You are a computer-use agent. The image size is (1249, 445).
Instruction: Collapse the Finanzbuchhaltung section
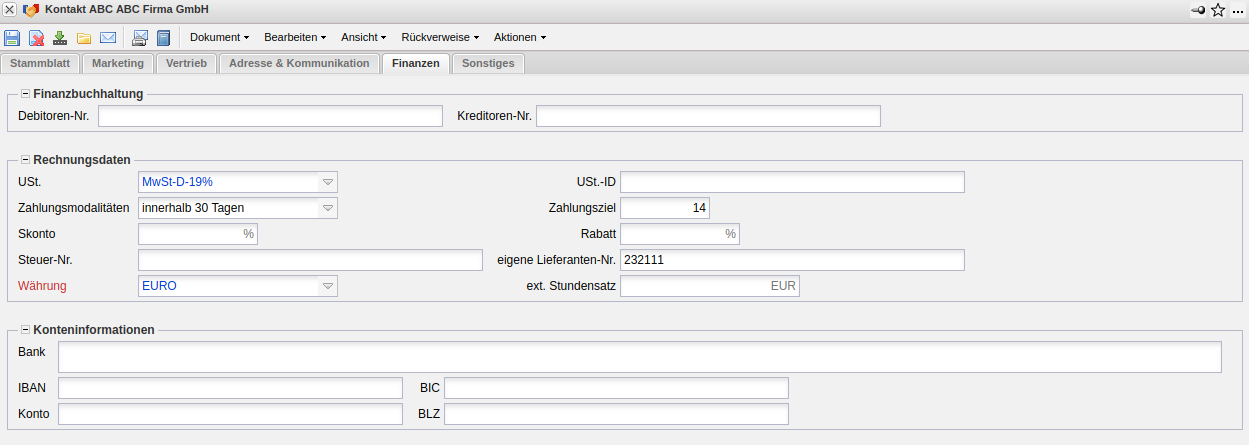point(25,94)
